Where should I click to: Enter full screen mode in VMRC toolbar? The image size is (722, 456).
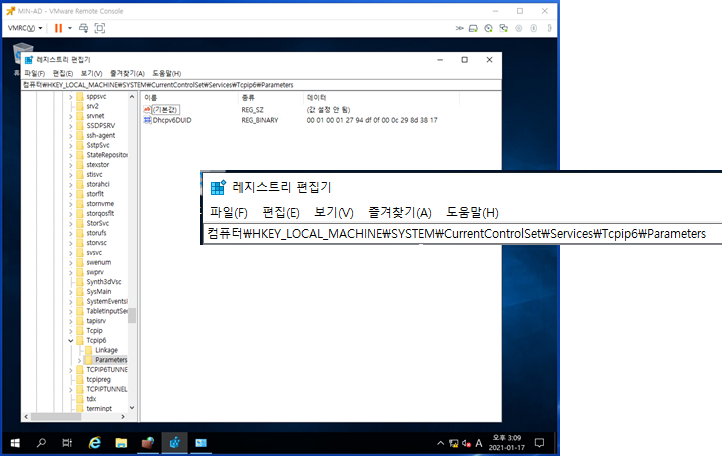click(99, 28)
